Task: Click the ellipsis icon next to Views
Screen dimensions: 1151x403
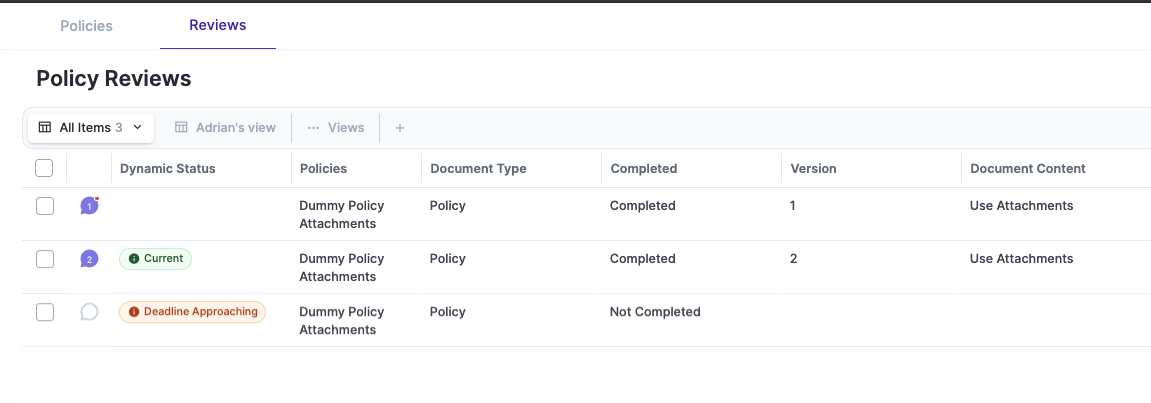Action: [313, 128]
